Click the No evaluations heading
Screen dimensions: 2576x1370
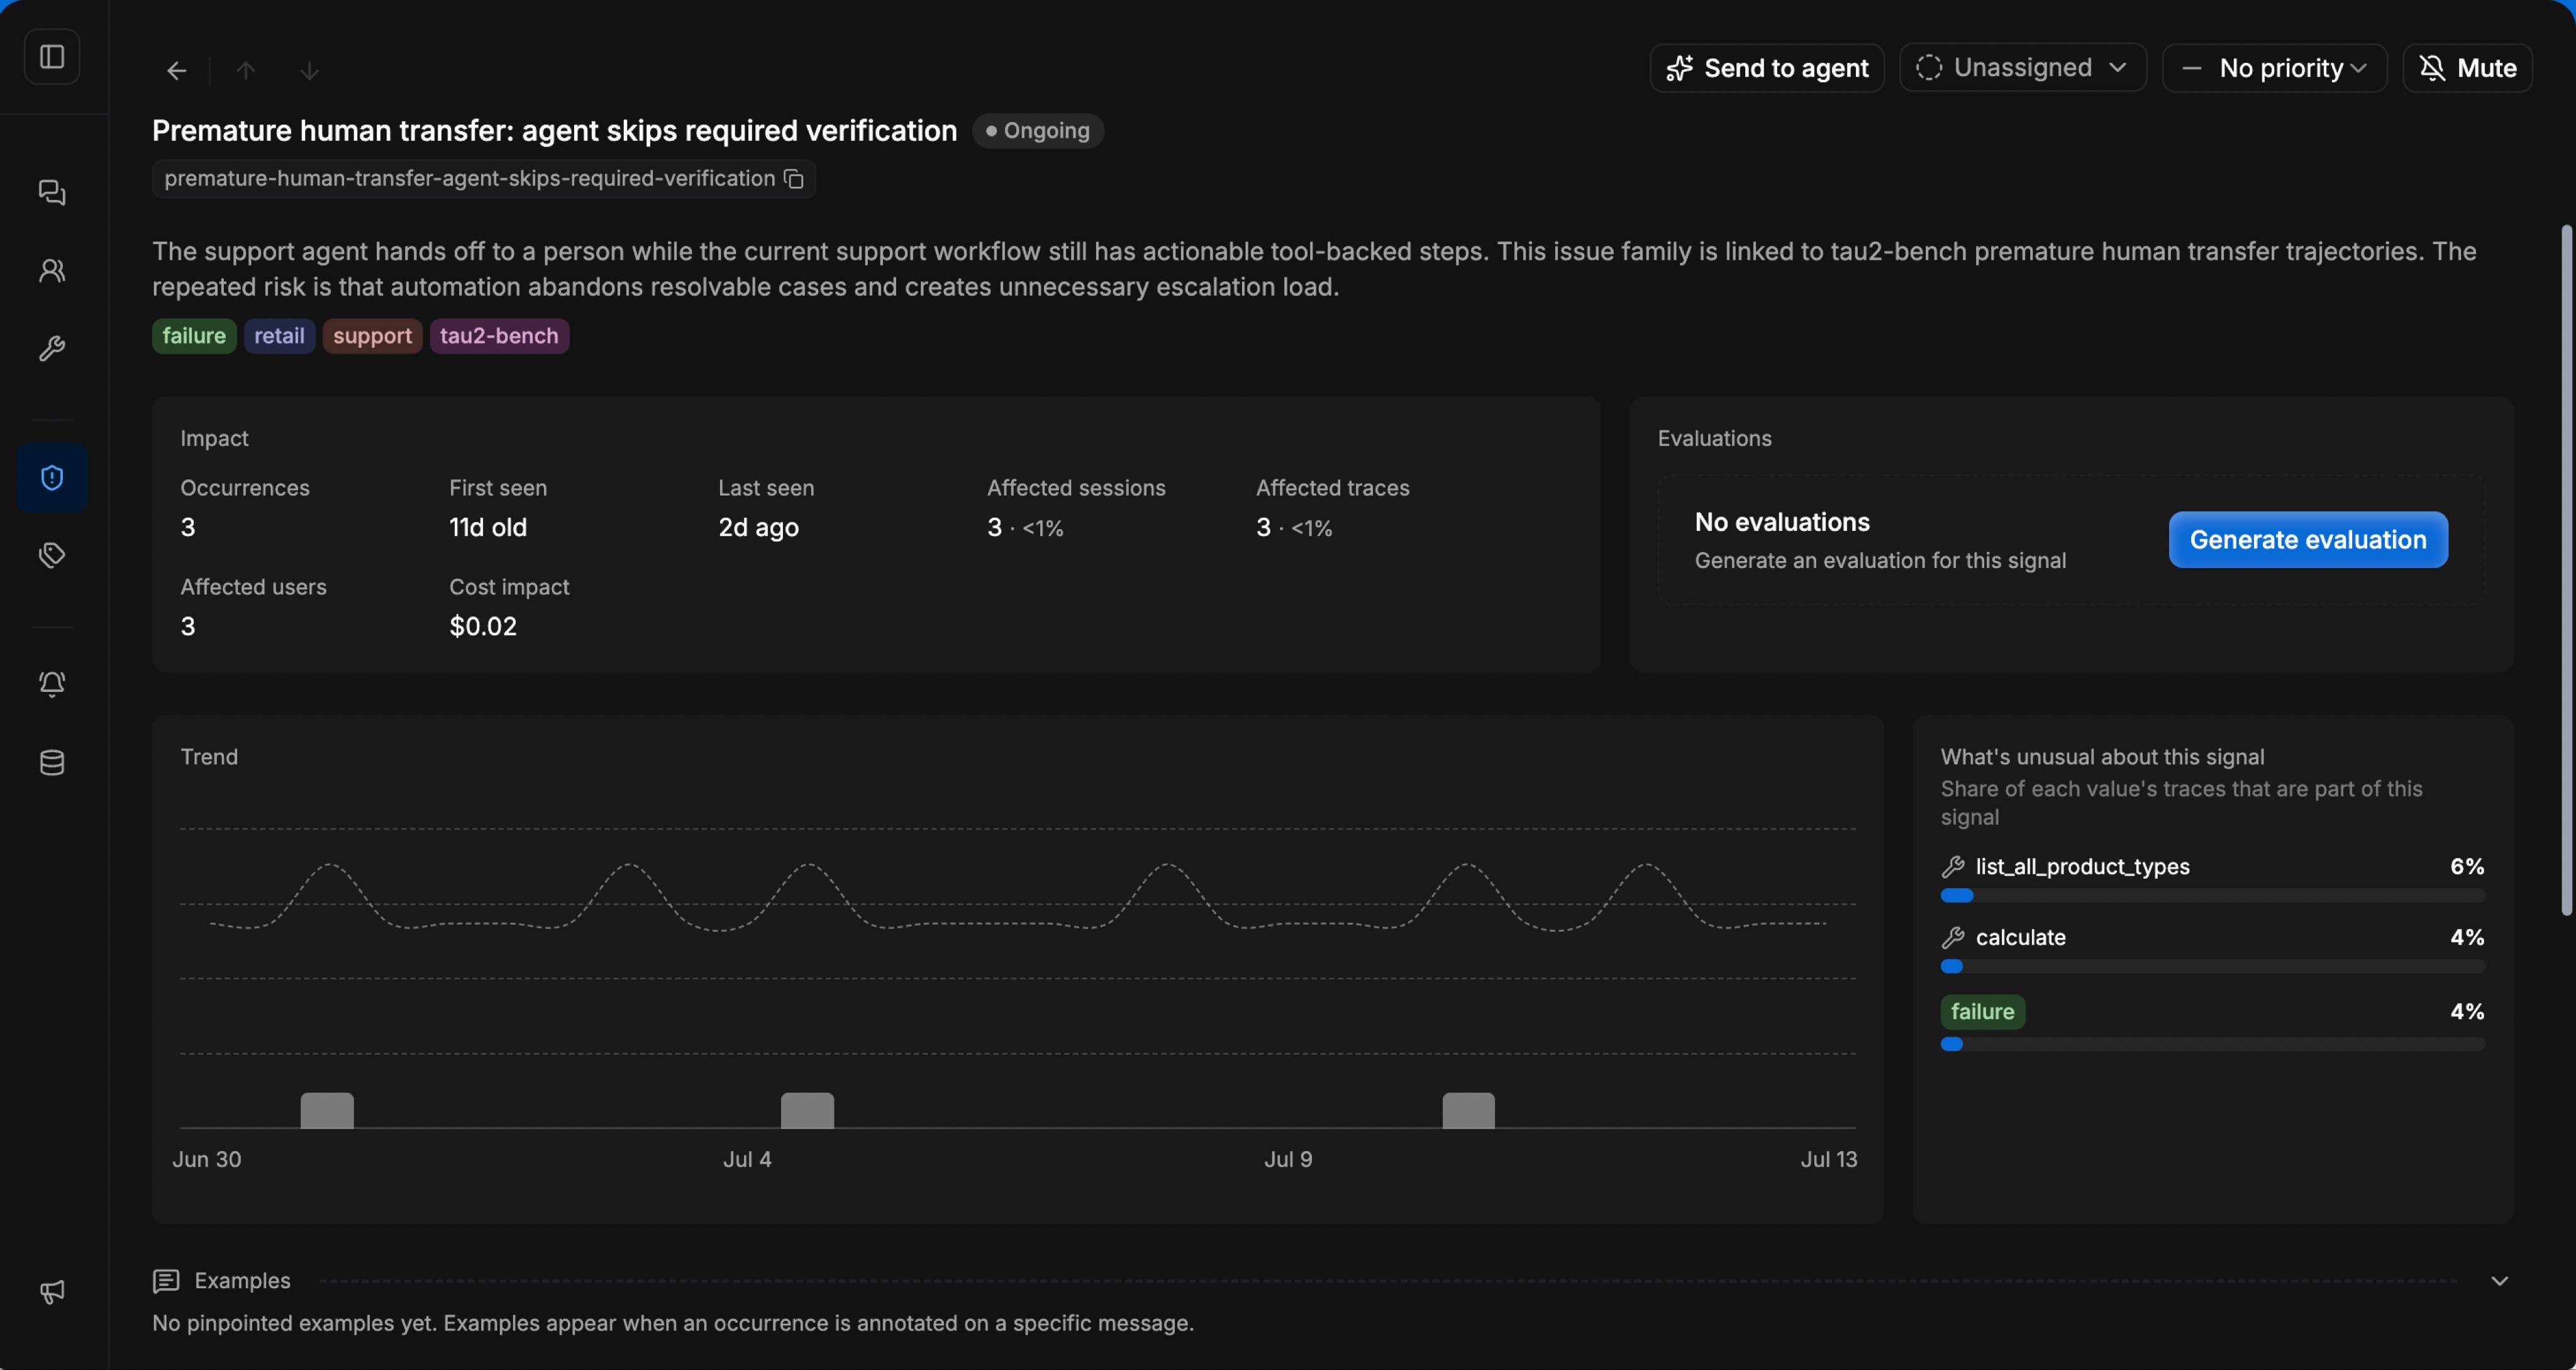1782,523
